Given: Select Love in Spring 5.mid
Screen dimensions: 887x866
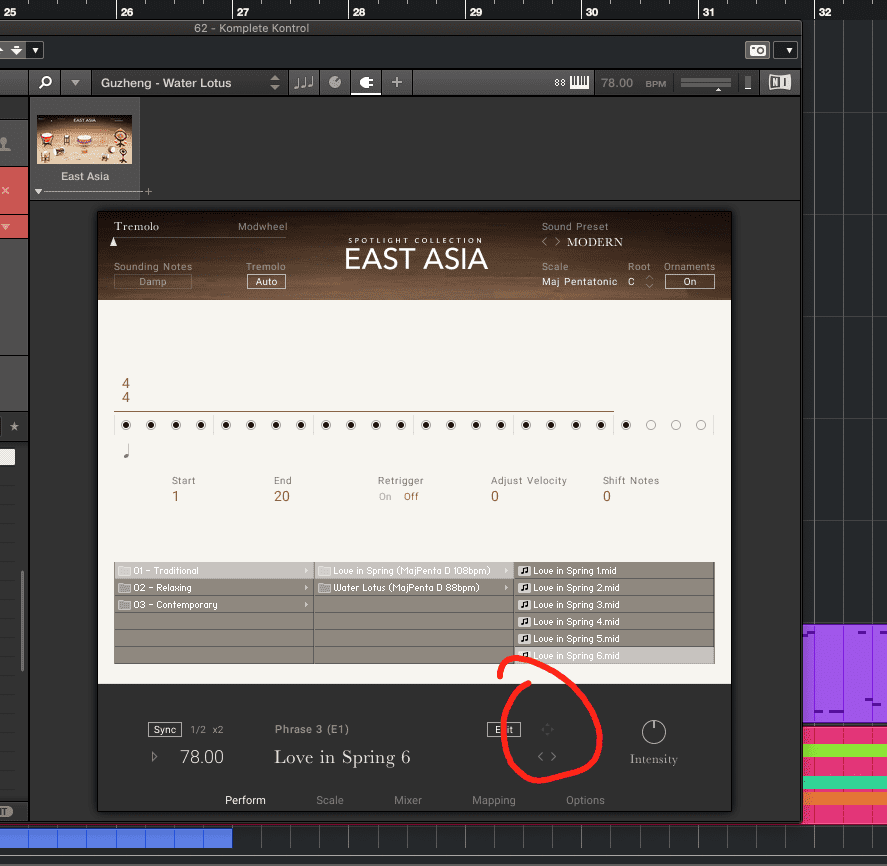Looking at the screenshot, I should 614,639.
